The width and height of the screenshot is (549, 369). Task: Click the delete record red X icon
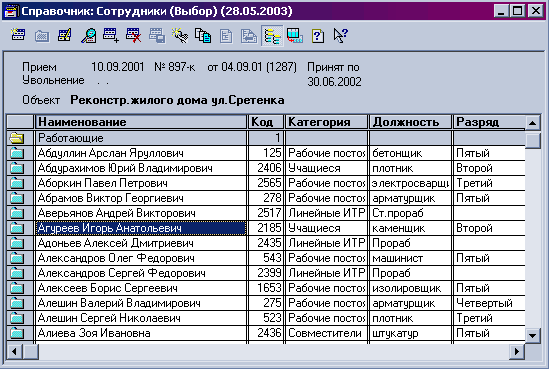coord(134,35)
